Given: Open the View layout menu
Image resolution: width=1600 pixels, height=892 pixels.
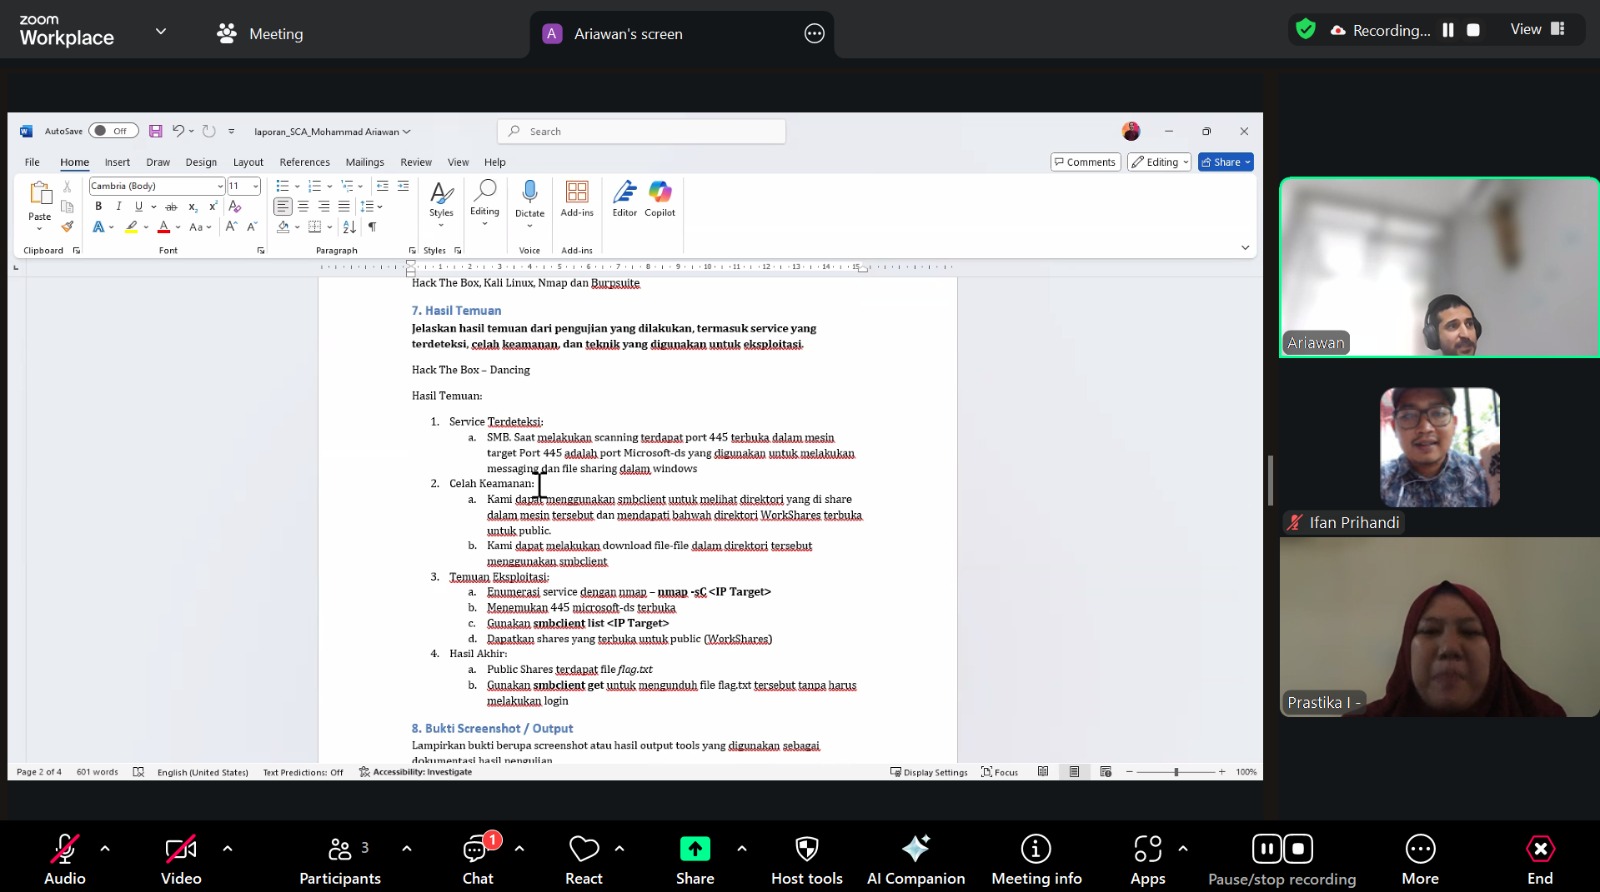Looking at the screenshot, I should 1537,29.
